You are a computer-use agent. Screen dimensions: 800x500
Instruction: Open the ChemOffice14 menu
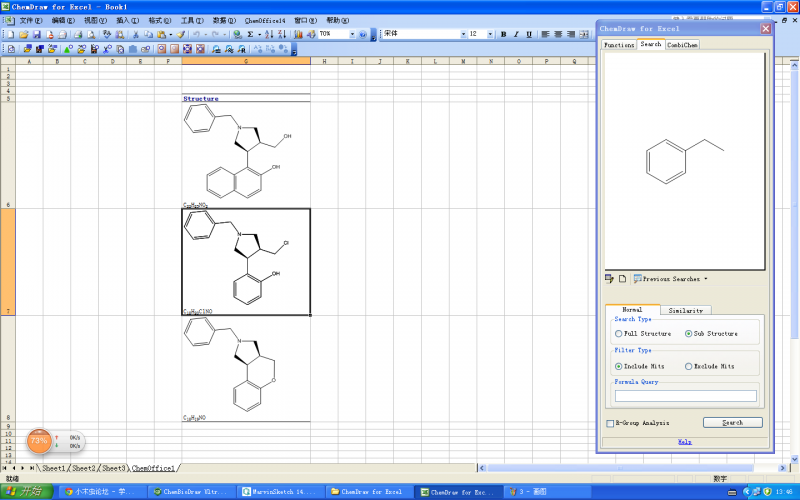coord(264,20)
